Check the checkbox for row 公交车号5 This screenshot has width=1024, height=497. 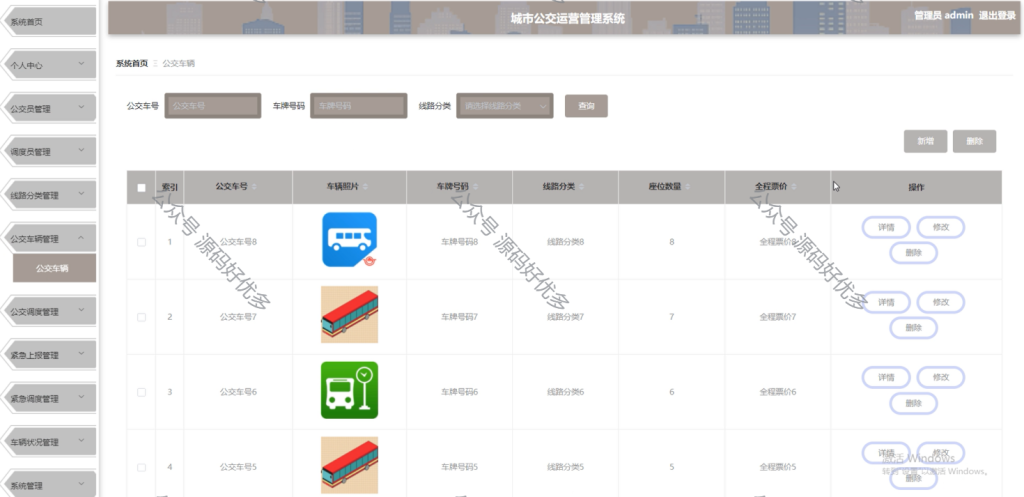(141, 468)
